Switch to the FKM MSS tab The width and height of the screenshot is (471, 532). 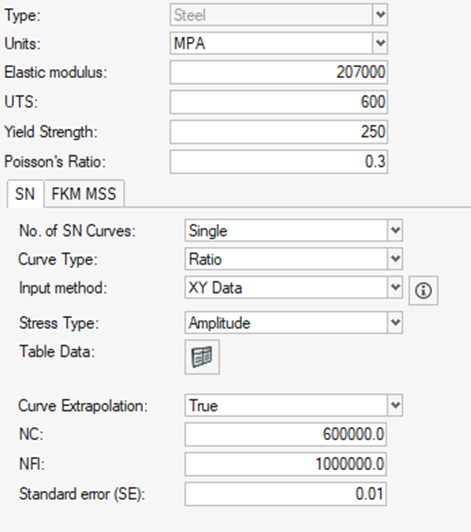(x=84, y=194)
